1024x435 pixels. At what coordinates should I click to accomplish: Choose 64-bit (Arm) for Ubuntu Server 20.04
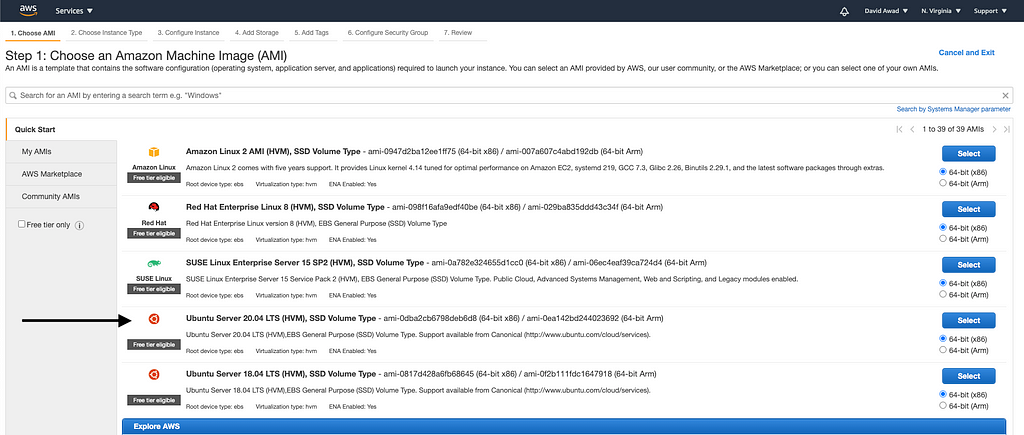coord(942,349)
